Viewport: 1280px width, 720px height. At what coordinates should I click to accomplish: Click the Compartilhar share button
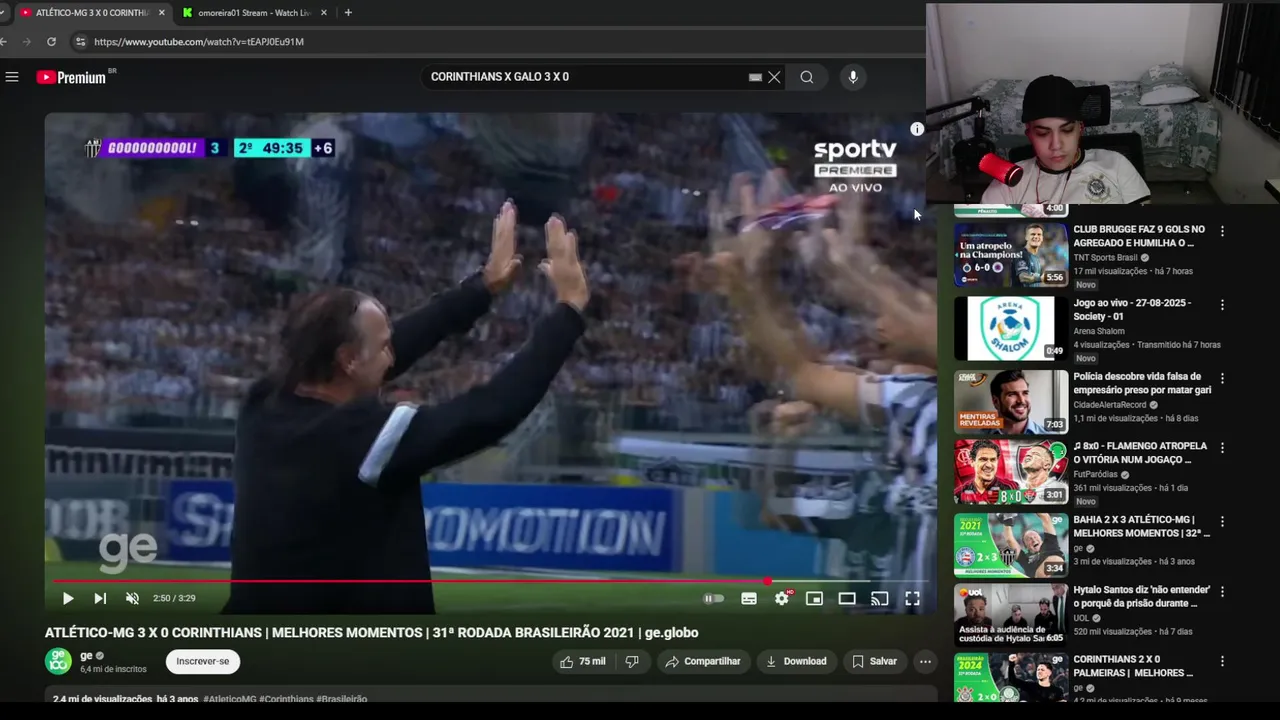[703, 661]
